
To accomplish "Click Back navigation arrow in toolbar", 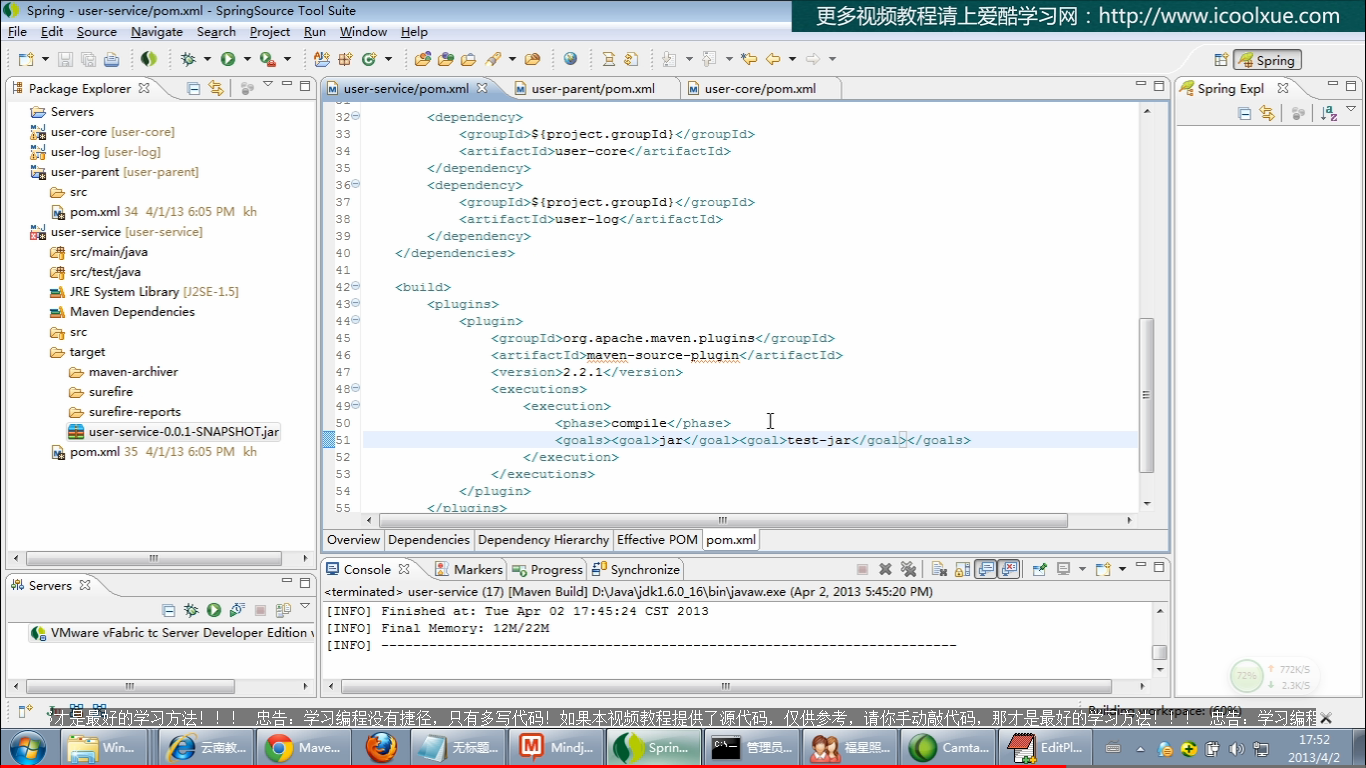I will (771, 60).
